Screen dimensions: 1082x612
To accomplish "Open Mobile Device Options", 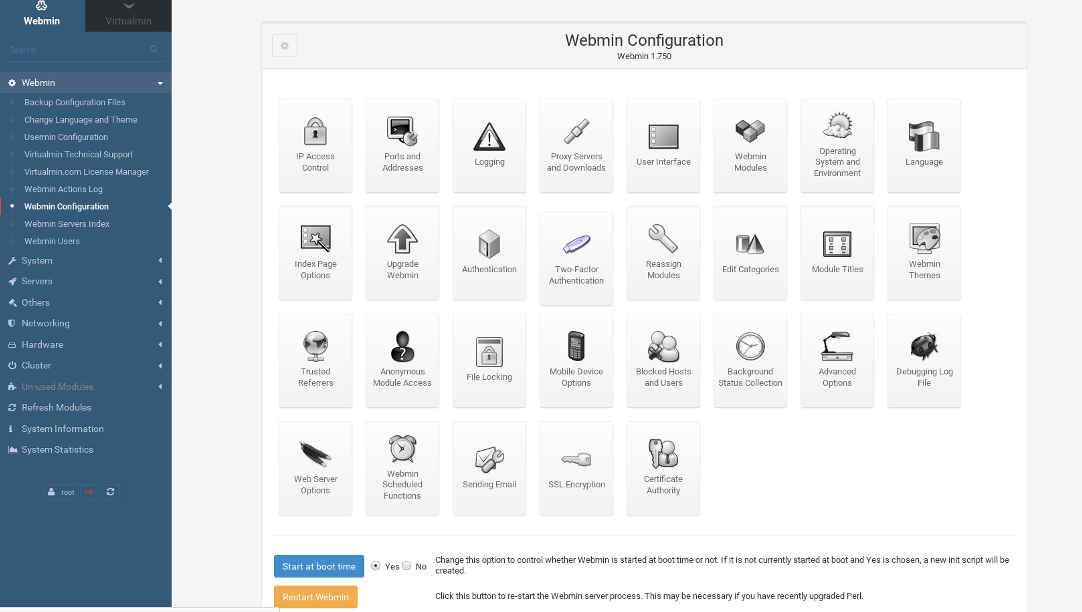I will pyautogui.click(x=576, y=361).
